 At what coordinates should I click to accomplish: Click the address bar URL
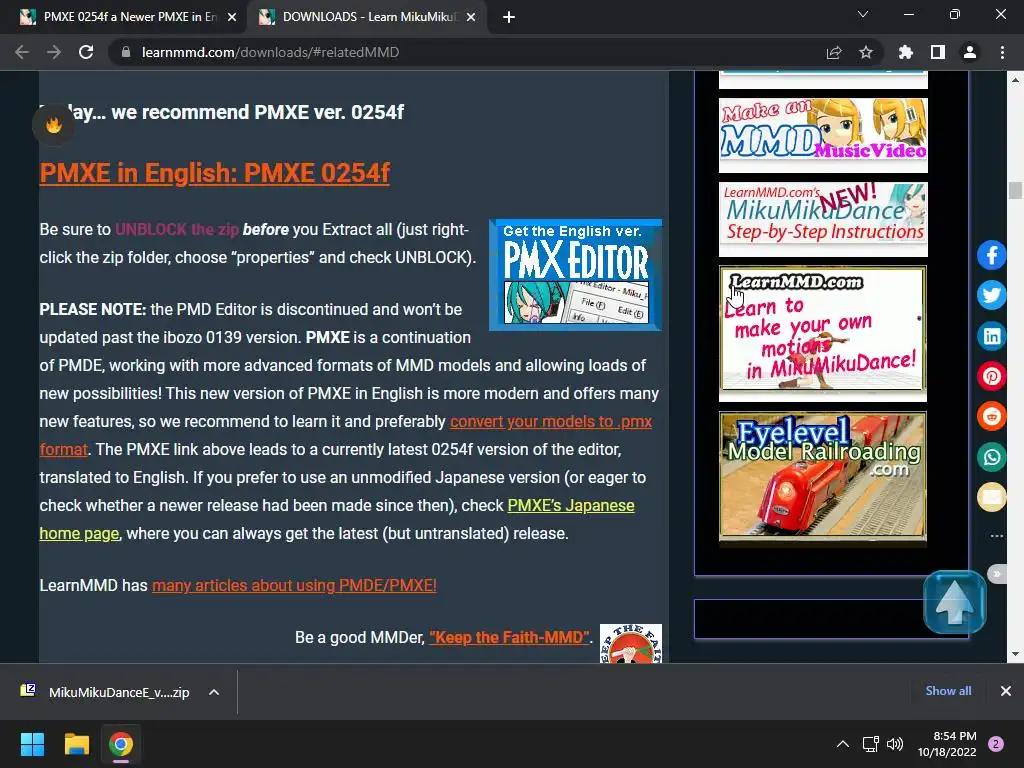(270, 52)
